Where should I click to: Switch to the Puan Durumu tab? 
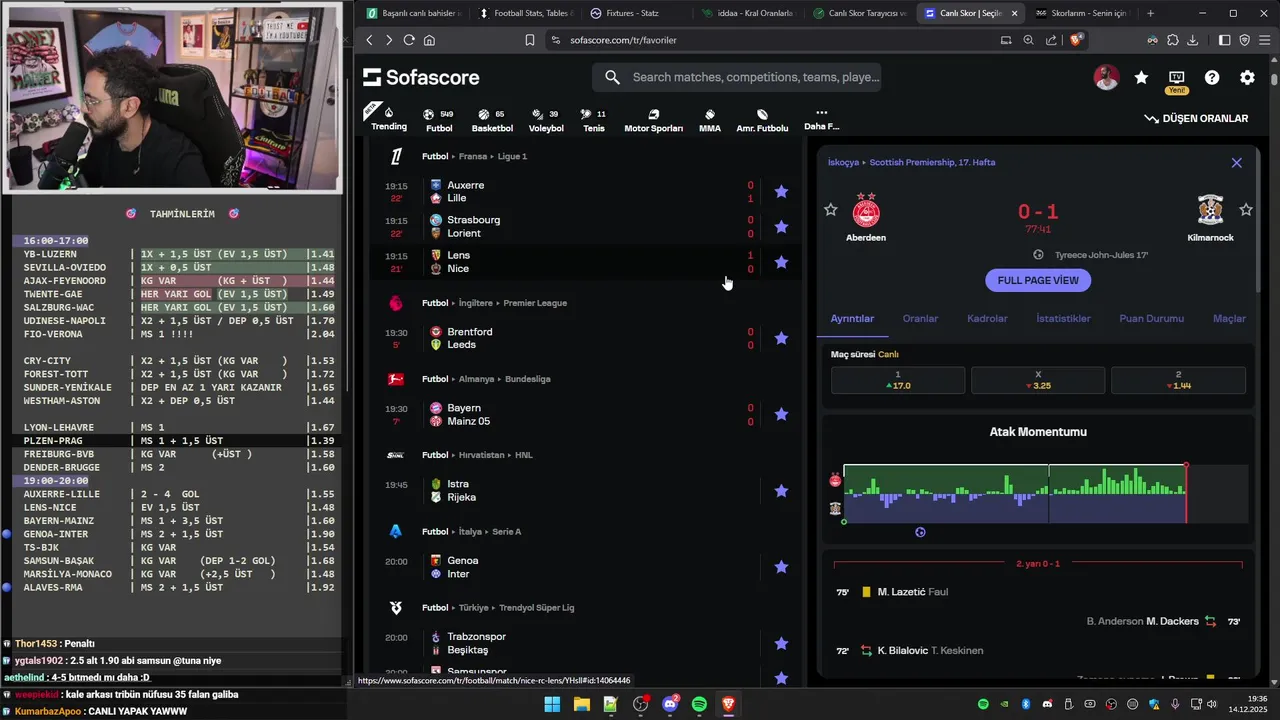1151,318
